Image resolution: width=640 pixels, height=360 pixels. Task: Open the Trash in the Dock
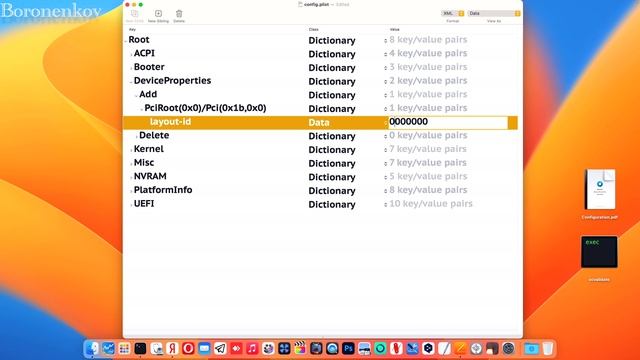click(x=548, y=348)
